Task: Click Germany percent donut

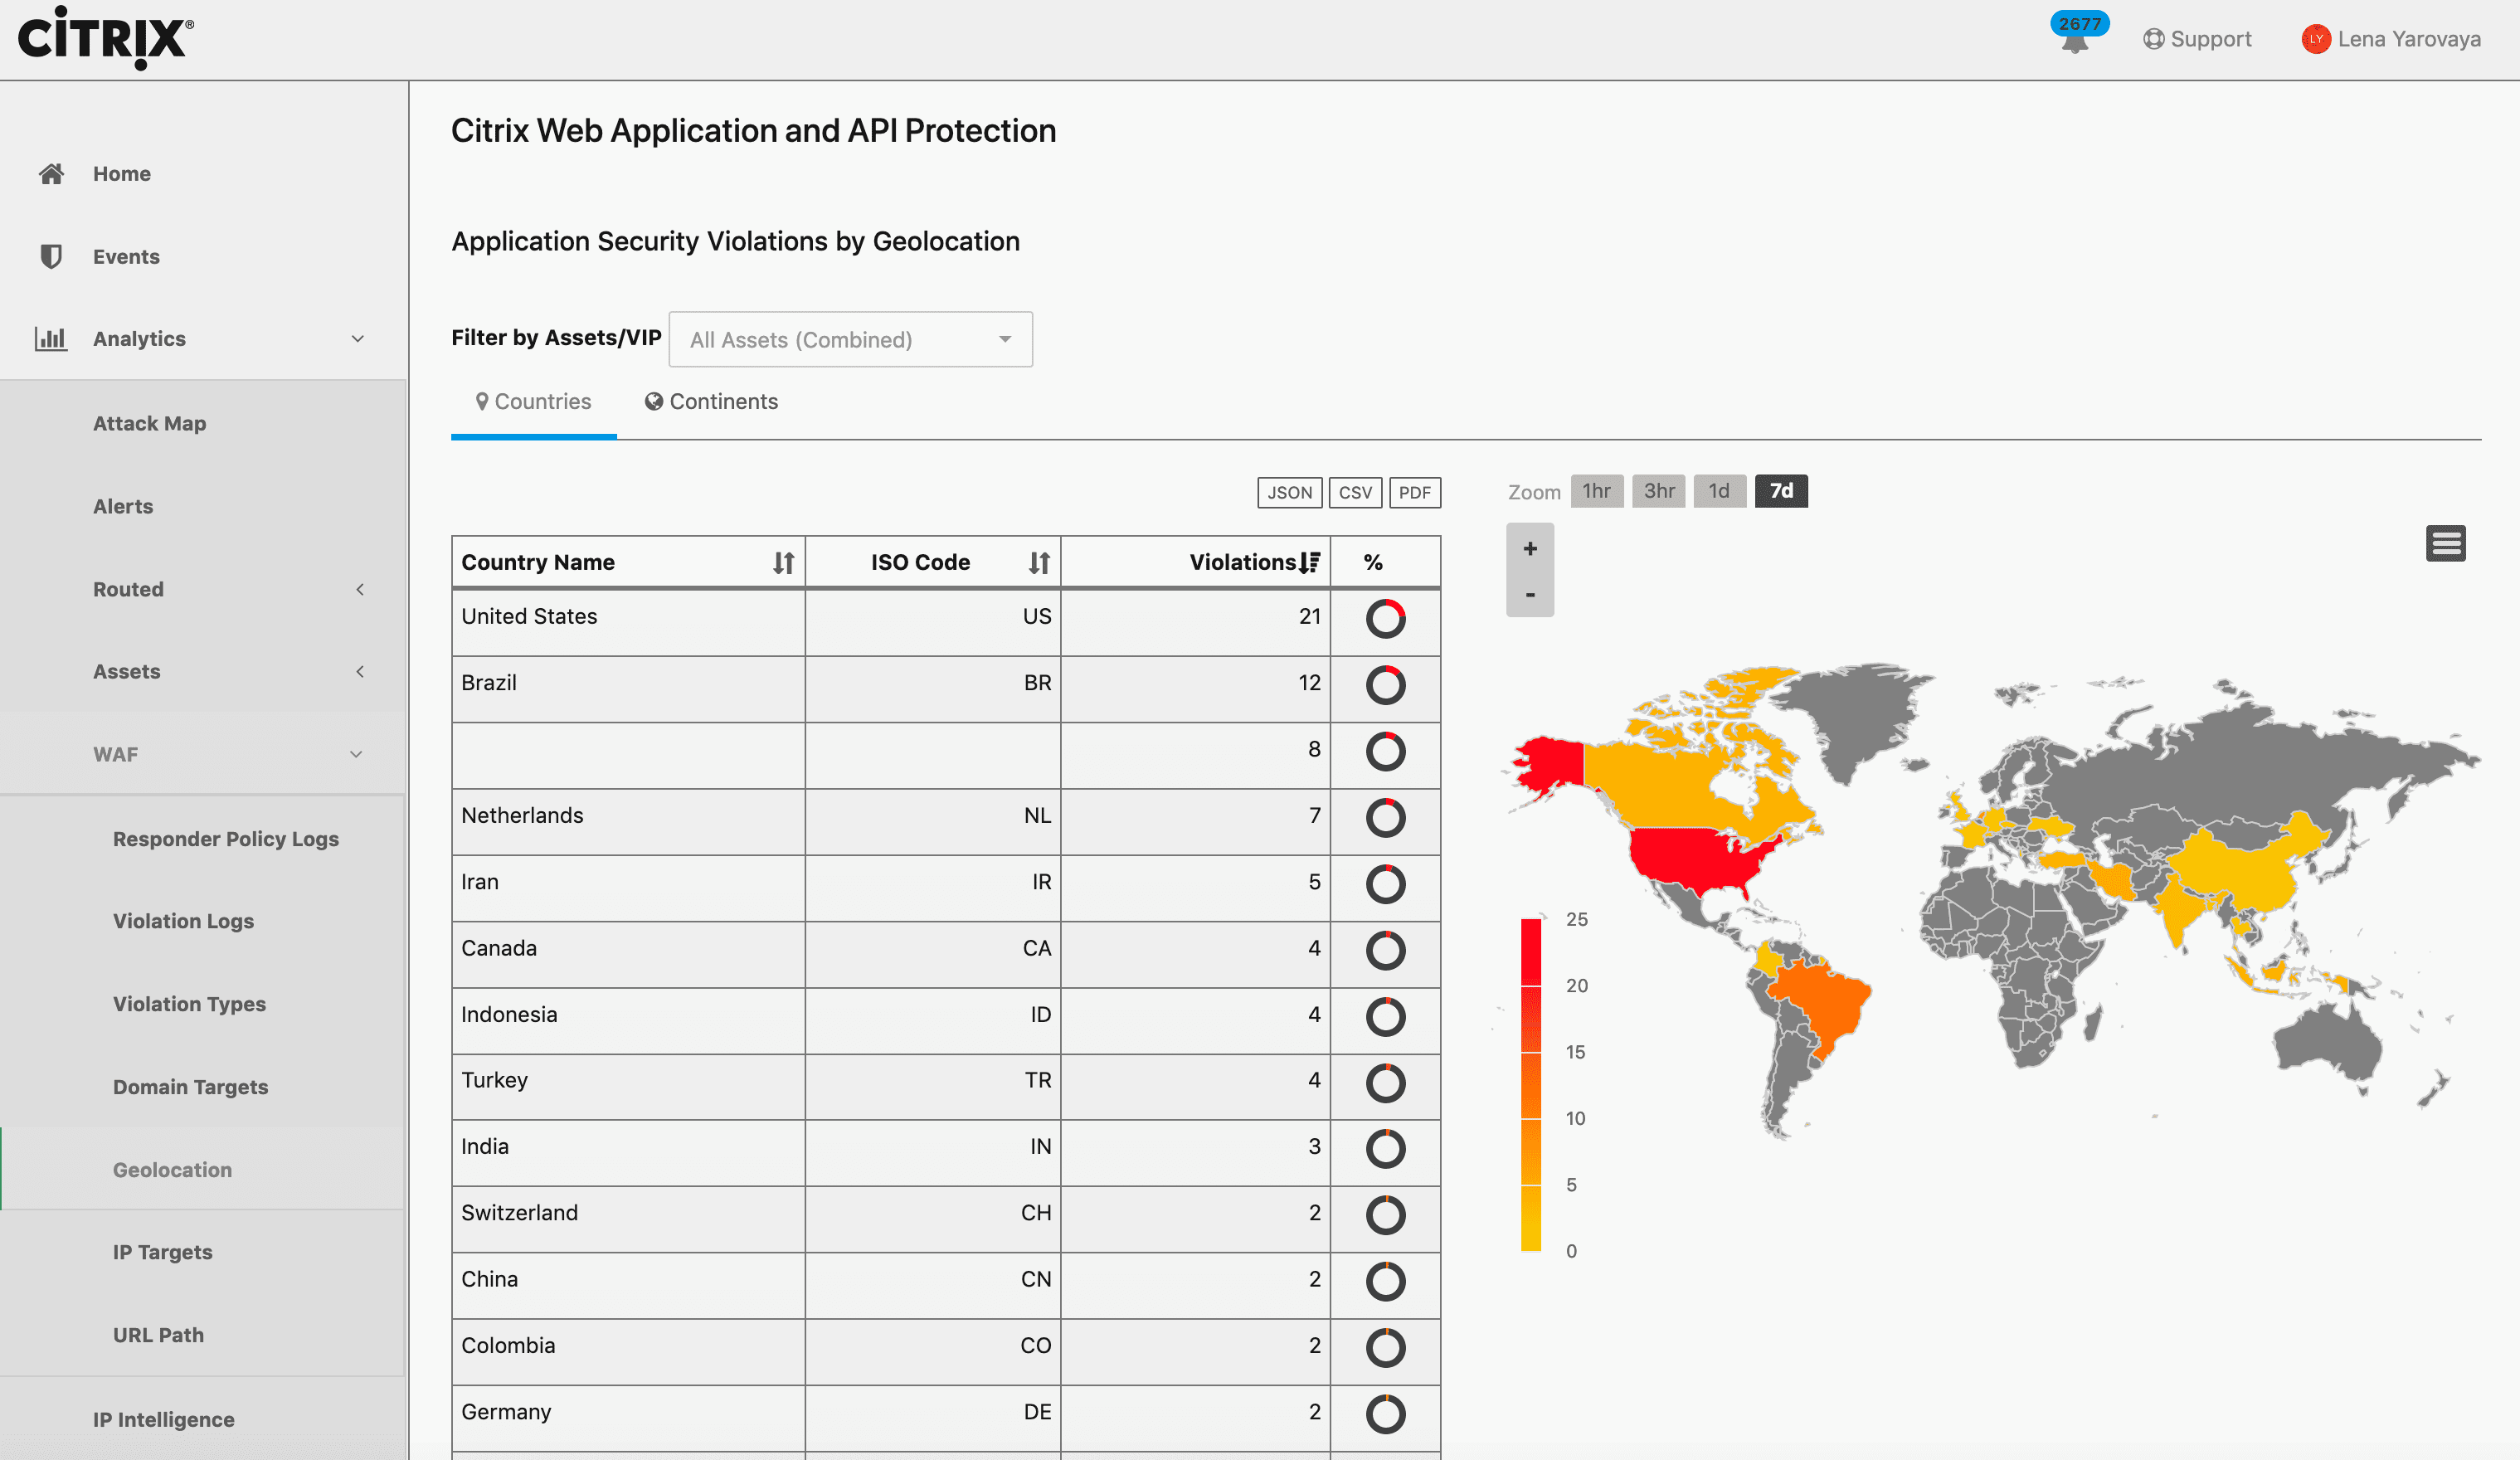Action: click(x=1386, y=1414)
